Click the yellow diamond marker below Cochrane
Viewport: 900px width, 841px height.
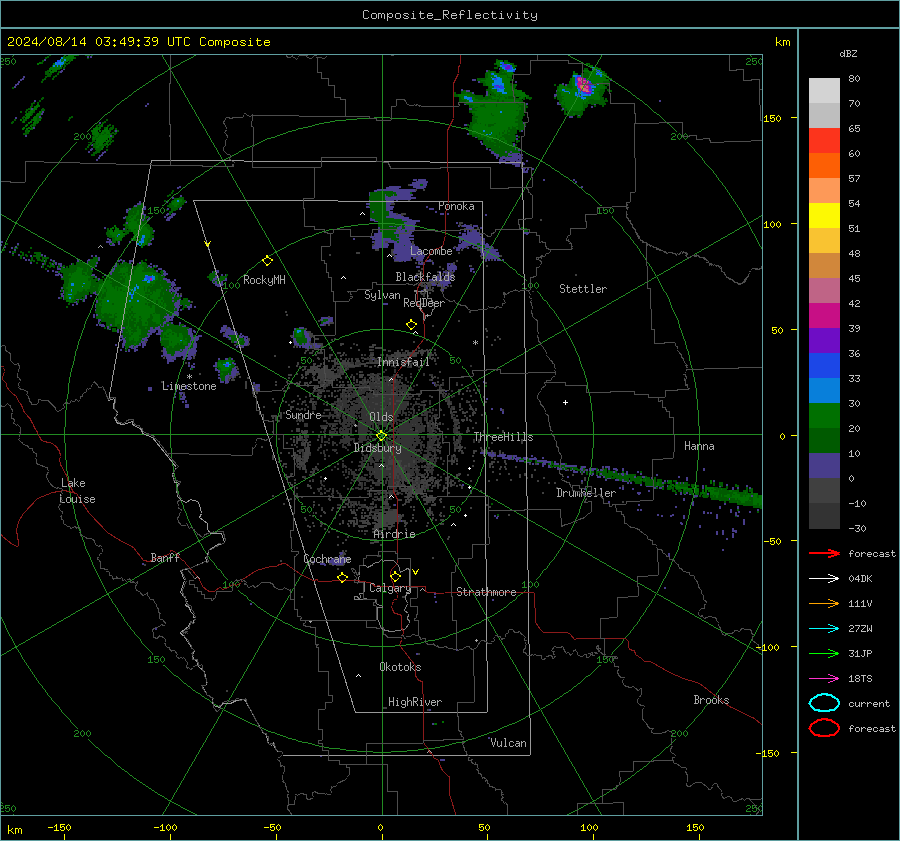pyautogui.click(x=343, y=578)
